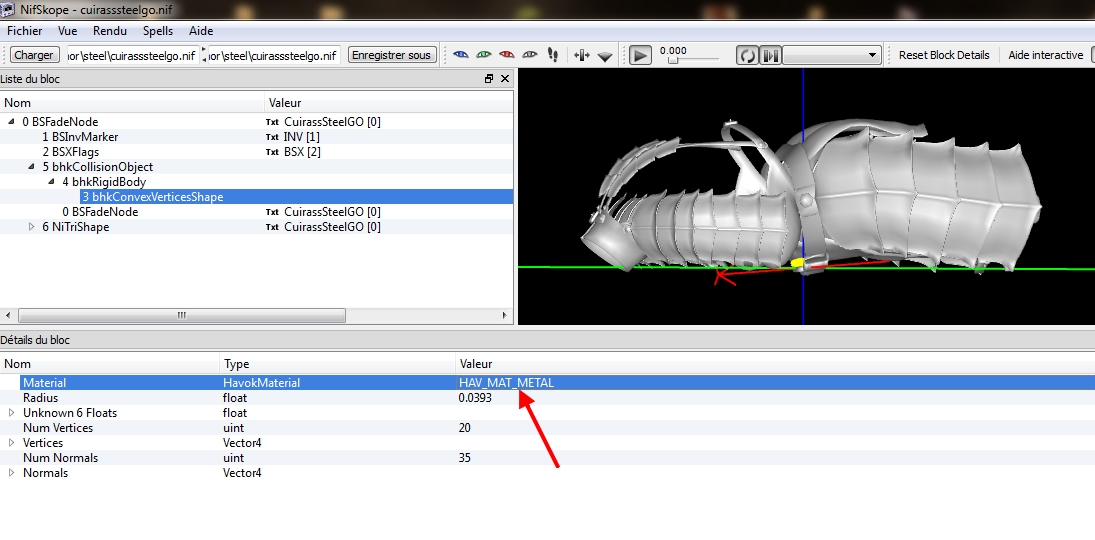Select the red eye side view icon
Viewport: 1095px width, 540px height.
point(507,54)
